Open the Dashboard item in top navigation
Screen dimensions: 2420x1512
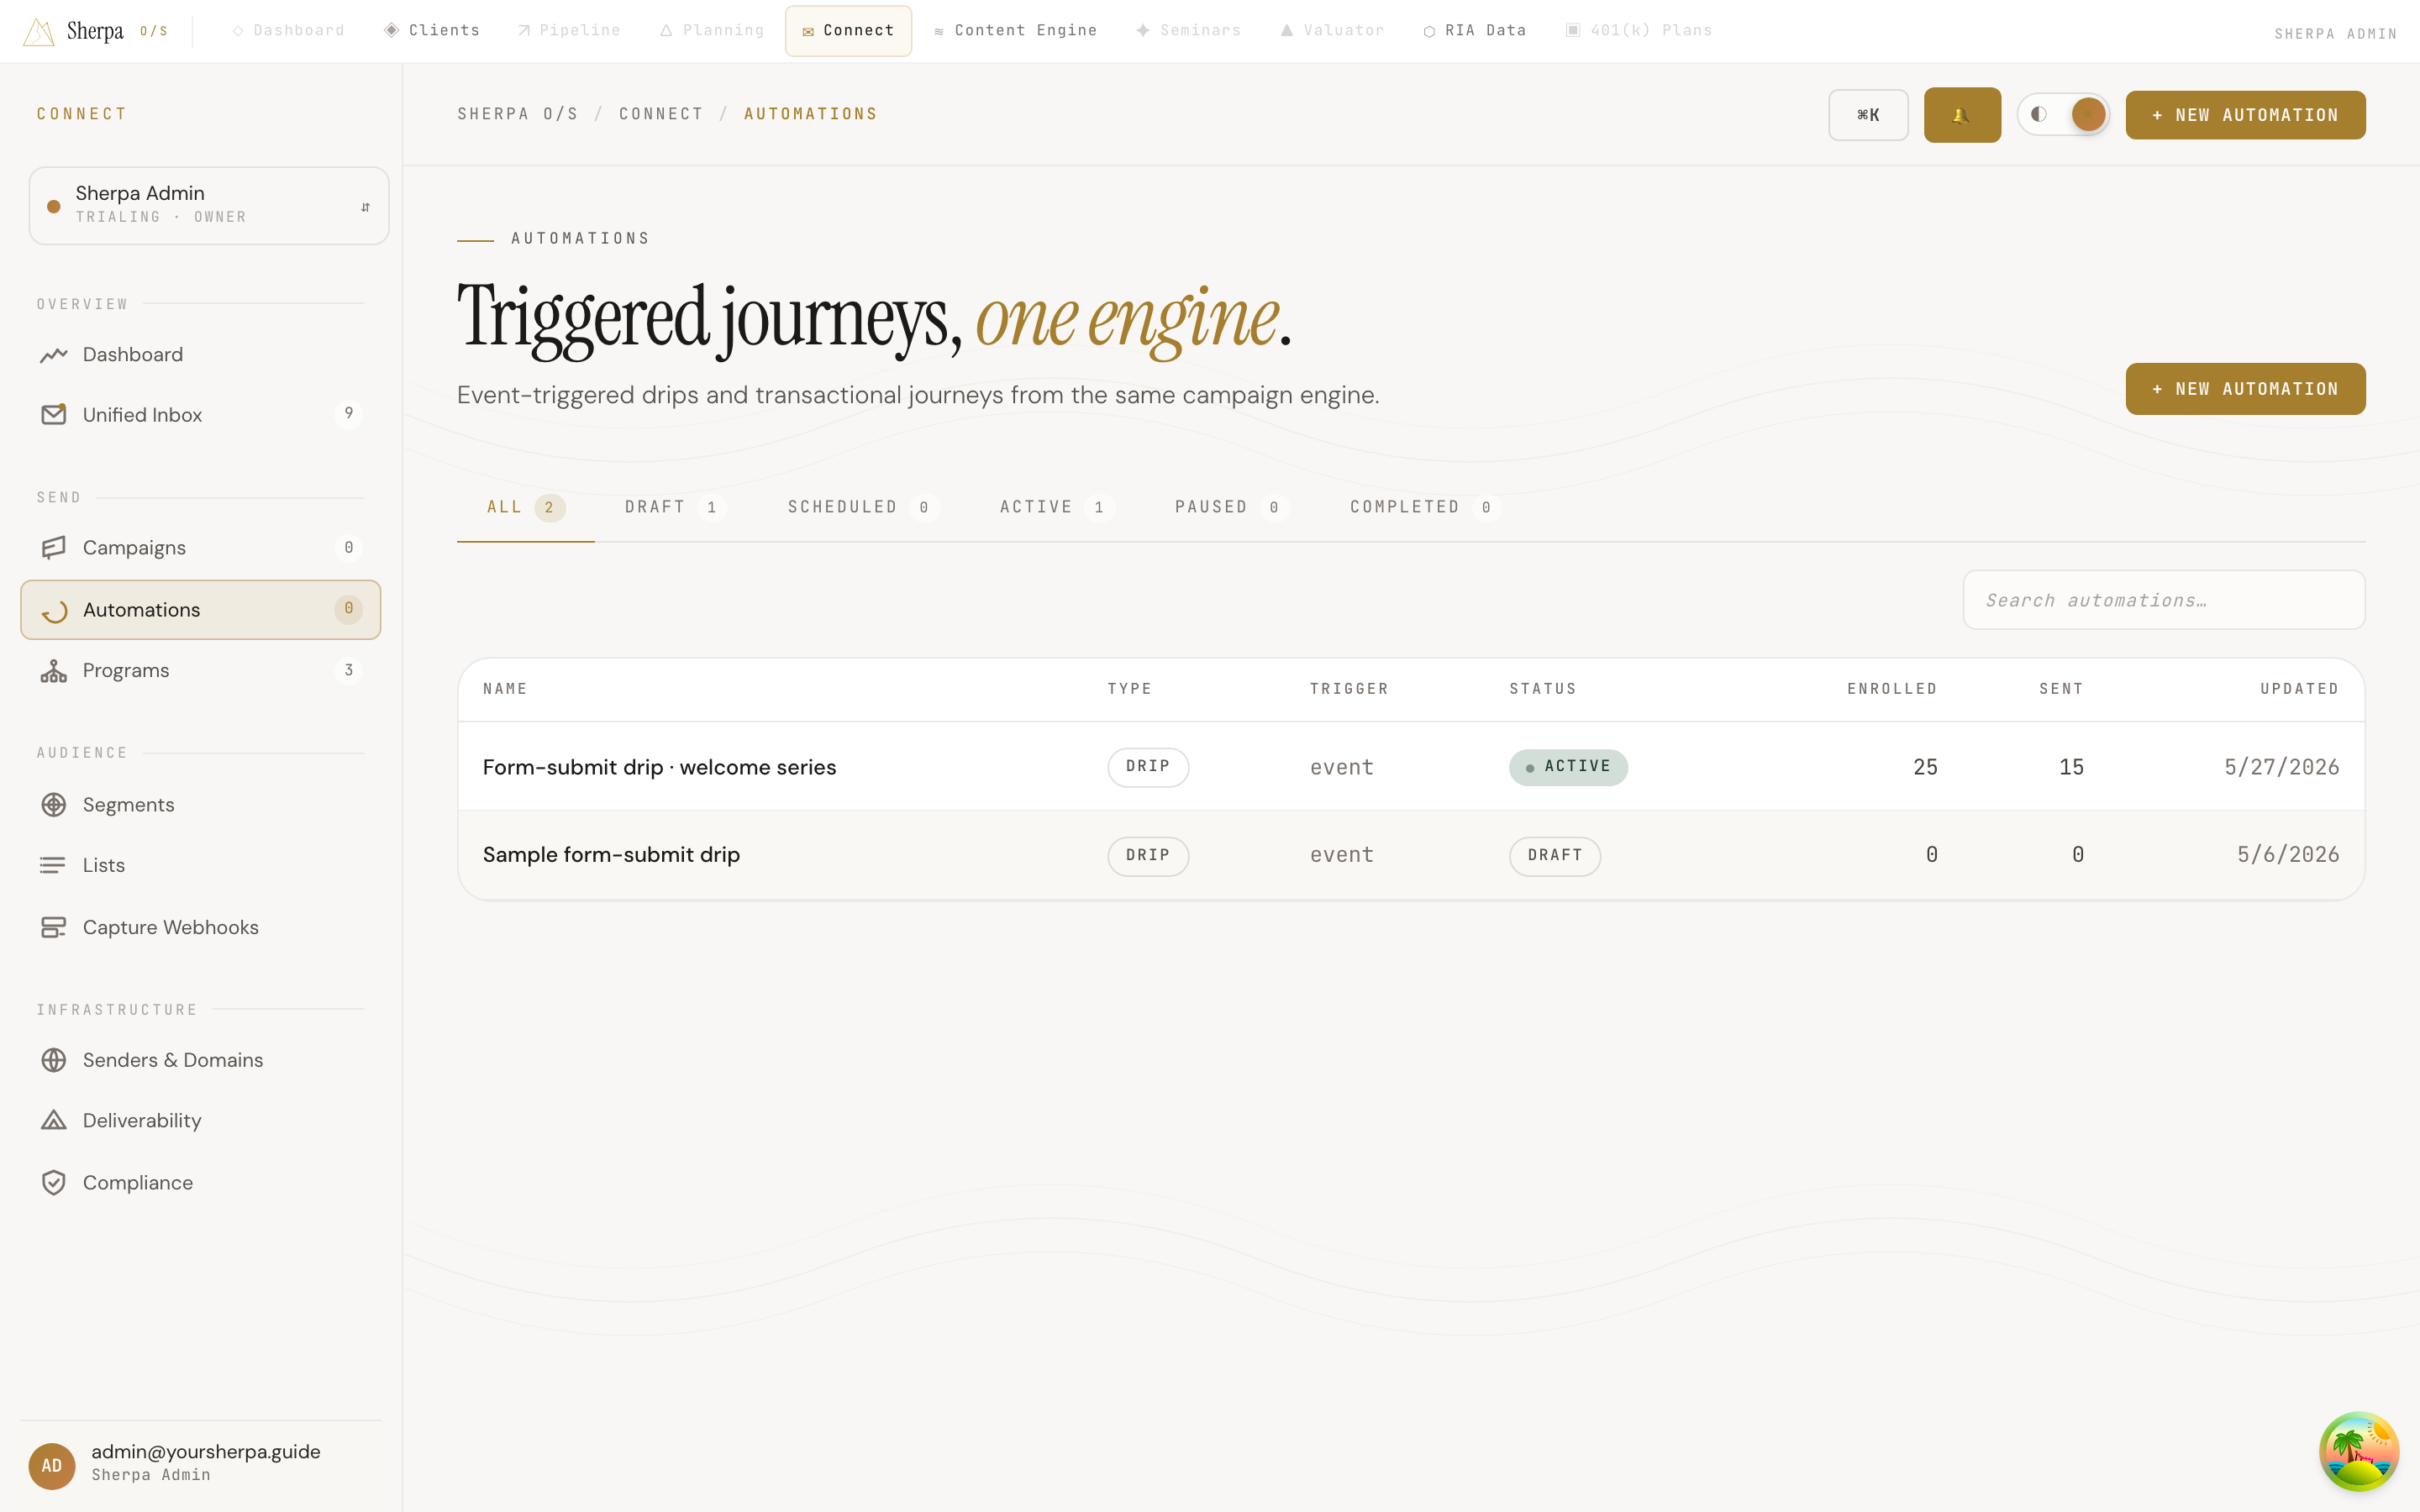pos(288,31)
